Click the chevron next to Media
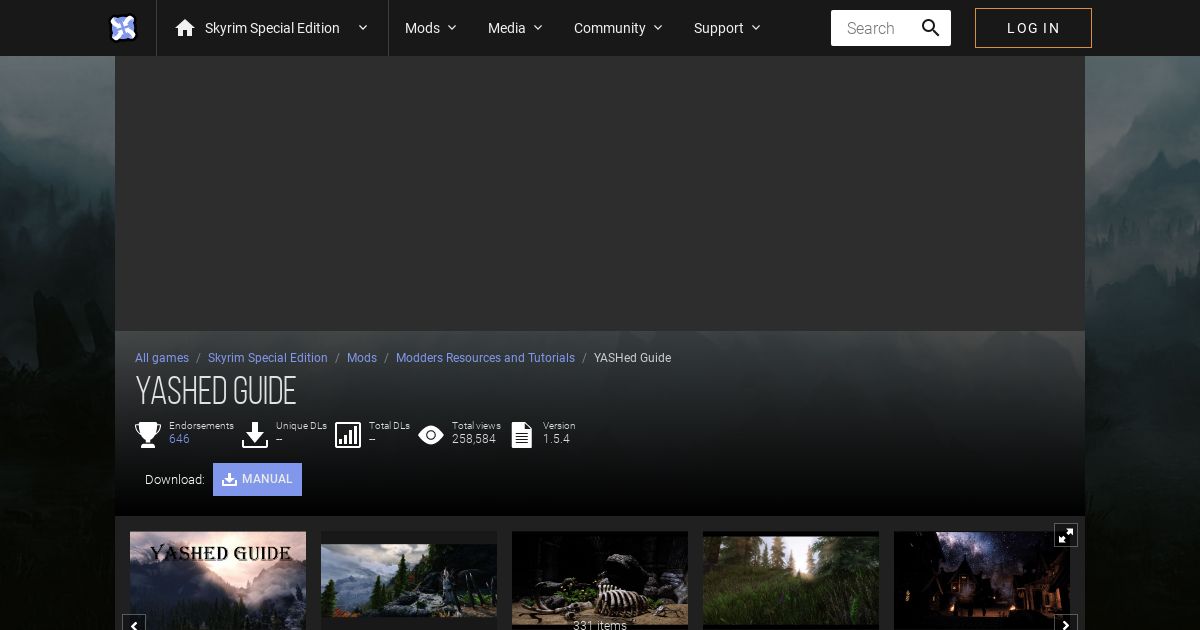The width and height of the screenshot is (1200, 630). 538,28
